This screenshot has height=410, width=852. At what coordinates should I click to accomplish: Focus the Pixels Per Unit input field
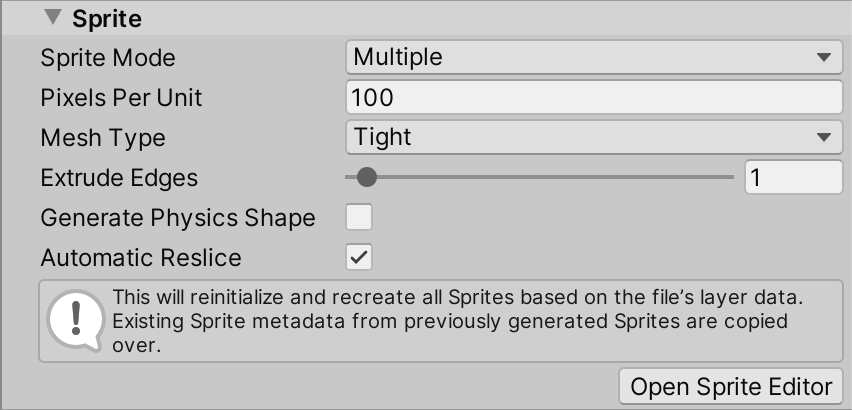[593, 97]
